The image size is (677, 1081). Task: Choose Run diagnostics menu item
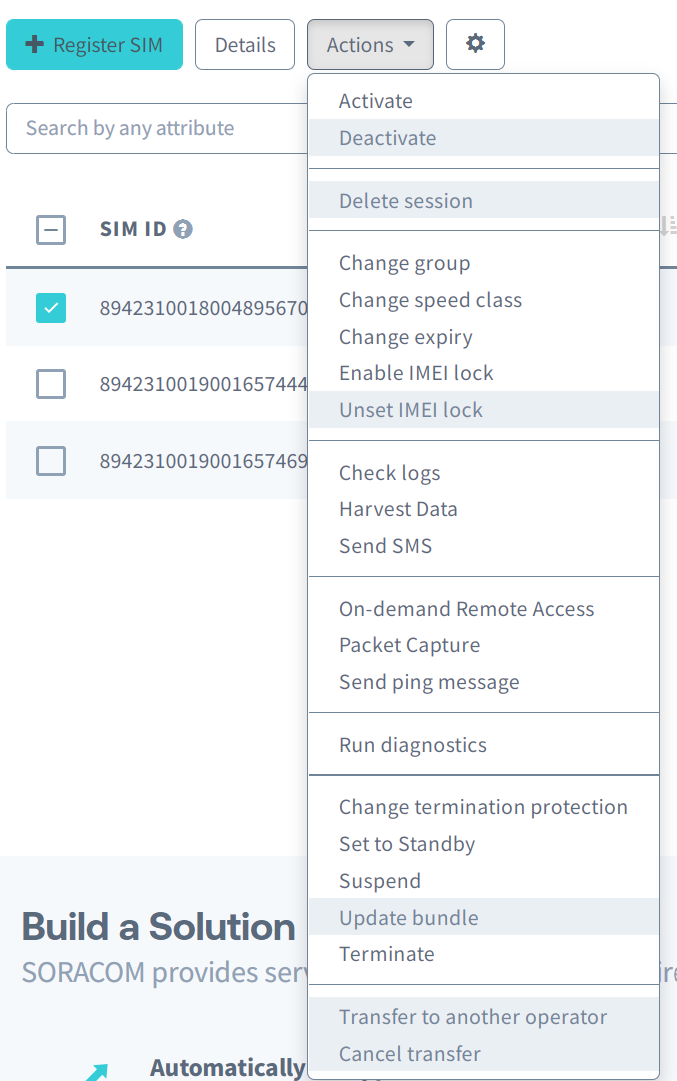[x=412, y=745]
